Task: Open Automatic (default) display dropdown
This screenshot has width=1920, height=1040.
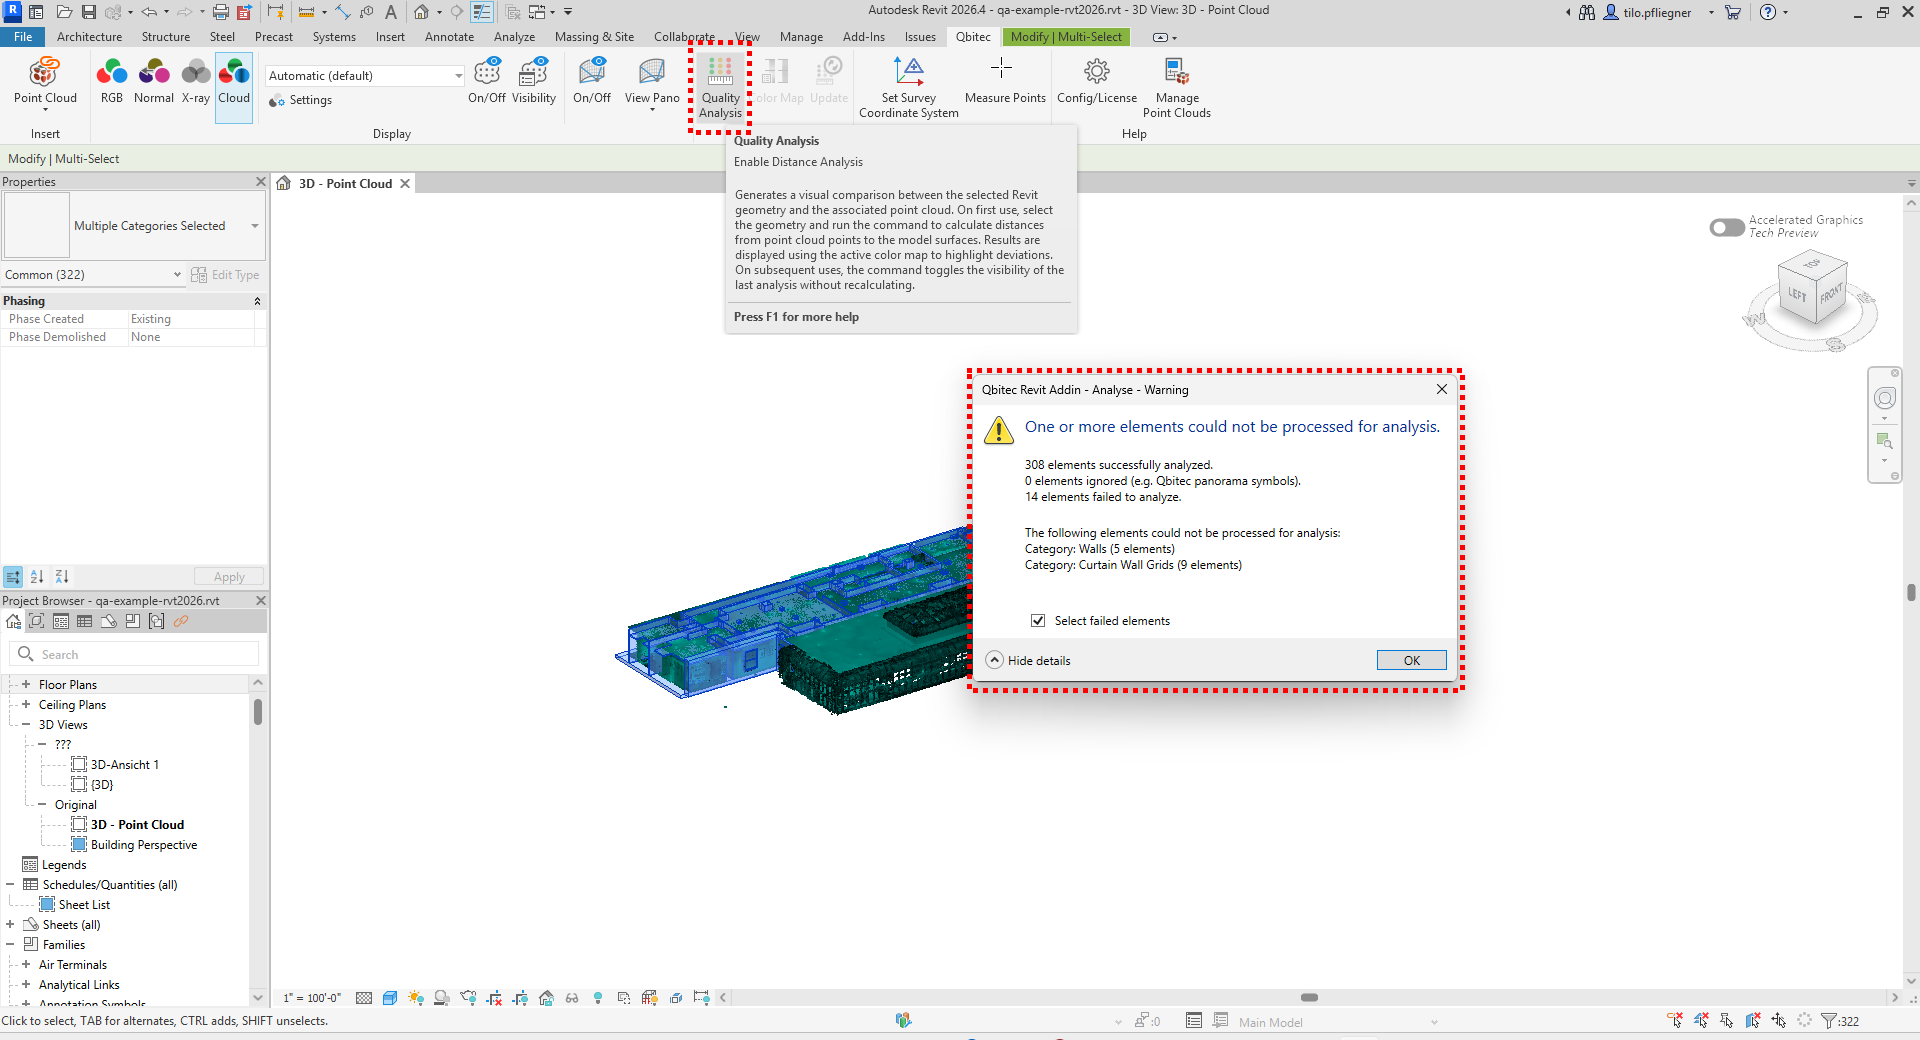Action: pos(365,76)
